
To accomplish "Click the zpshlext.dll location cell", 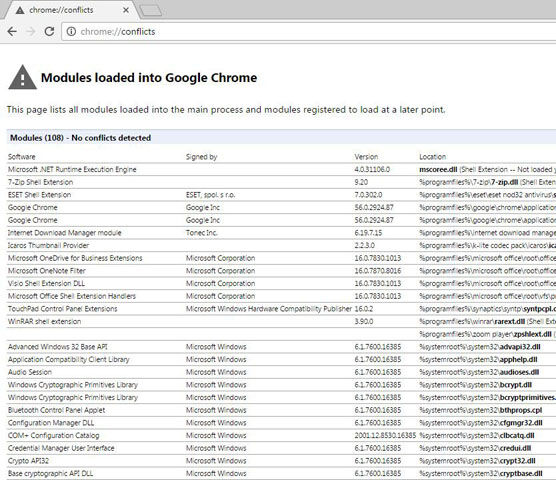I will coord(488,334).
